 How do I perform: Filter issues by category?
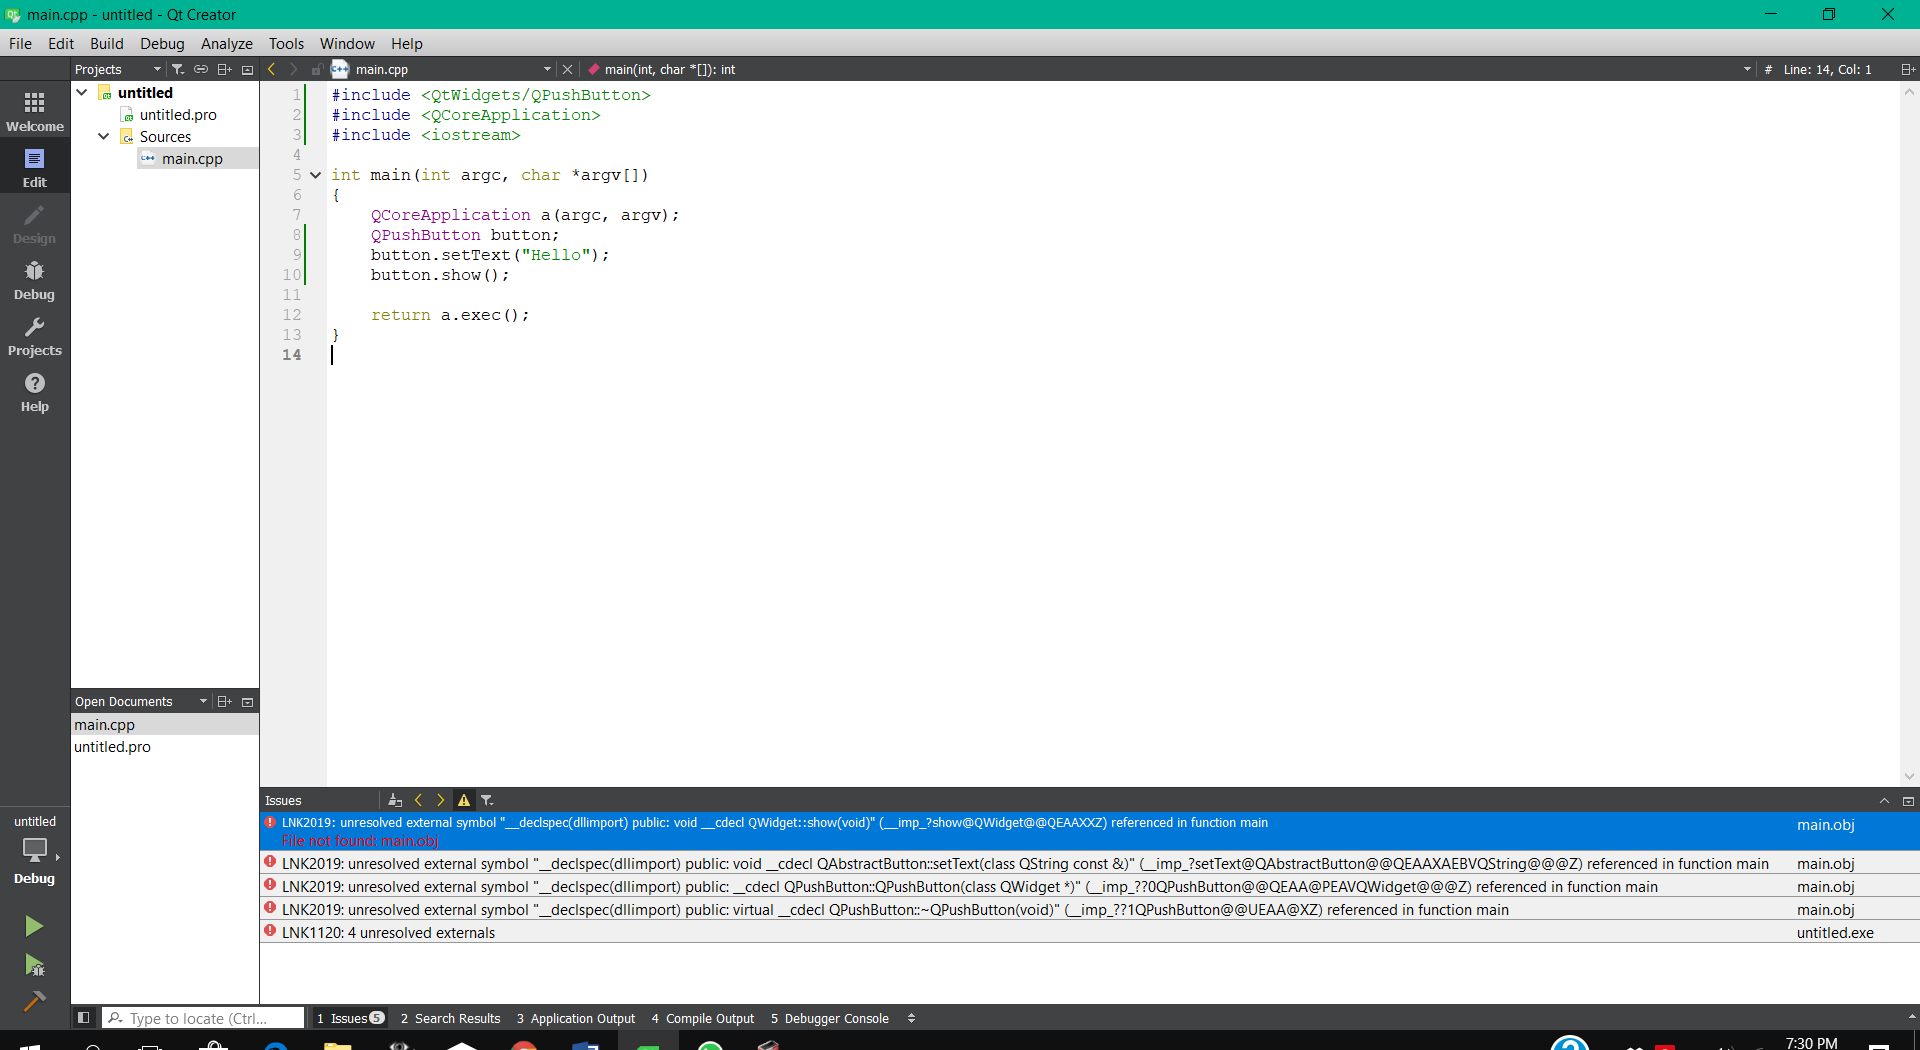click(x=487, y=800)
